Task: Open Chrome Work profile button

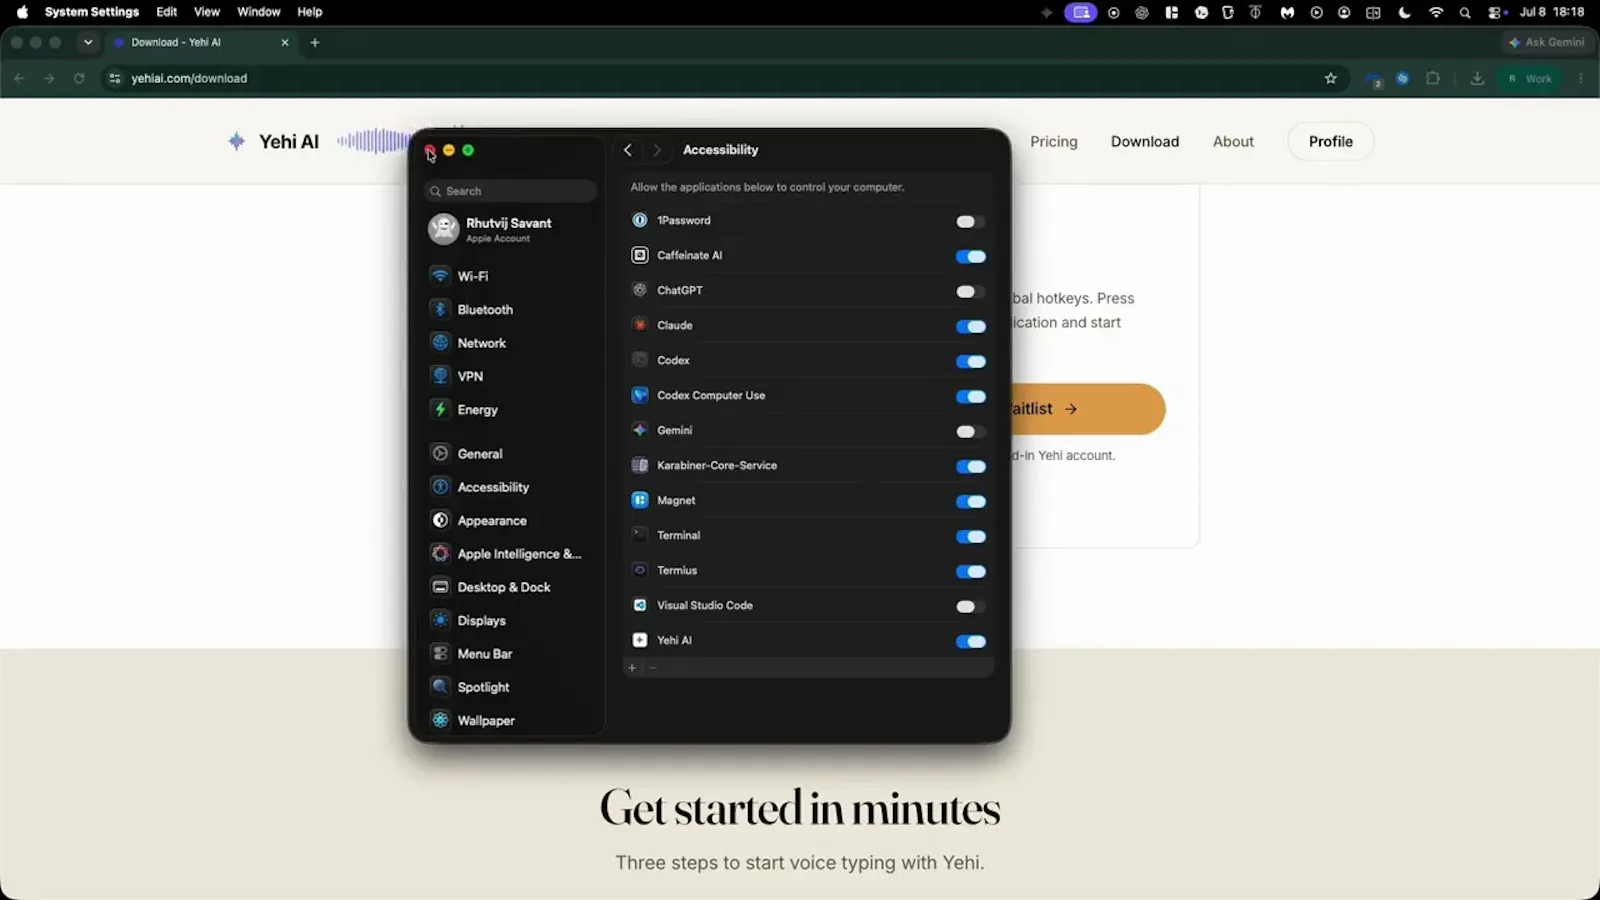Action: point(1531,78)
